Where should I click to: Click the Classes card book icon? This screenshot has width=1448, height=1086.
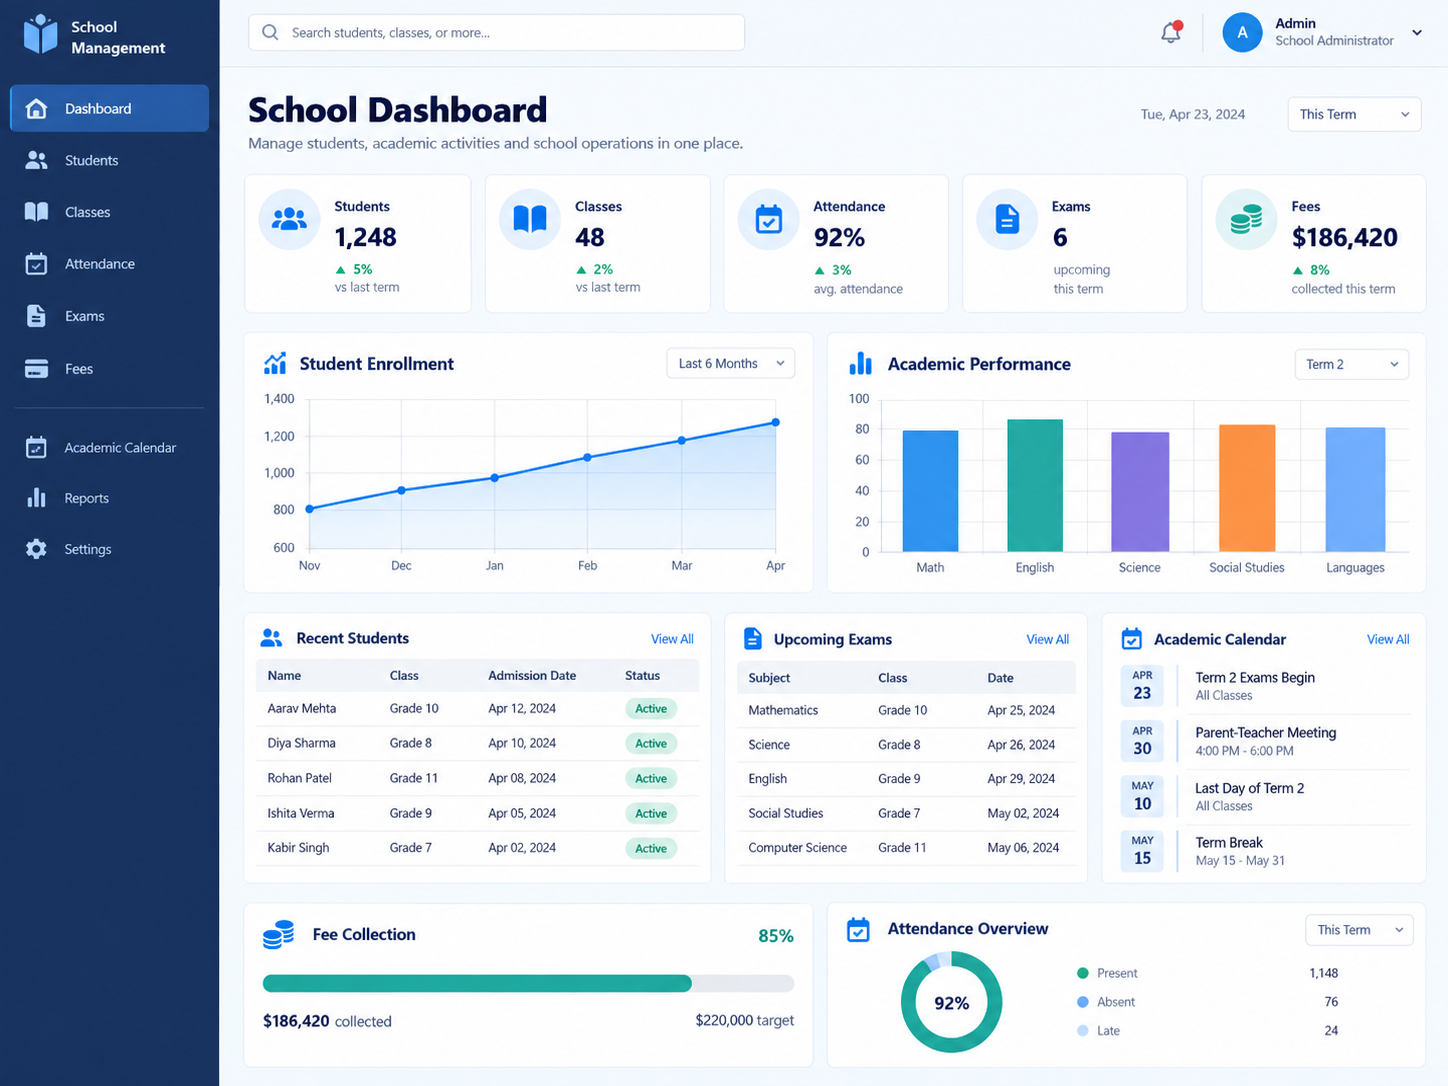pos(530,219)
